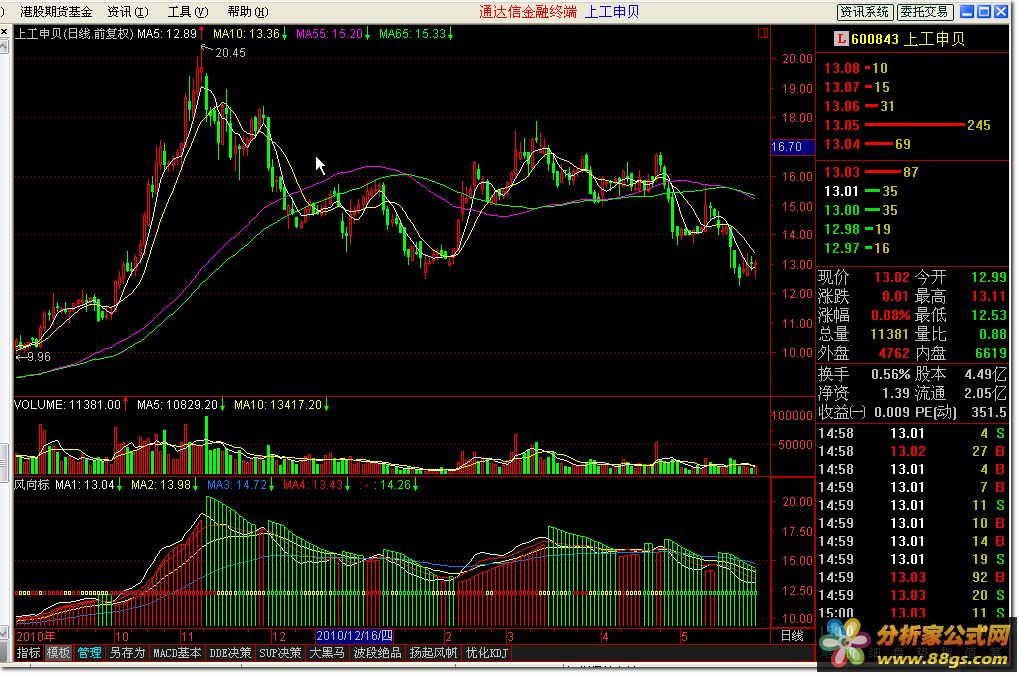Click the MA65: 15.33 indicator label
Viewport: 1019px width, 674px height.
pos(412,34)
